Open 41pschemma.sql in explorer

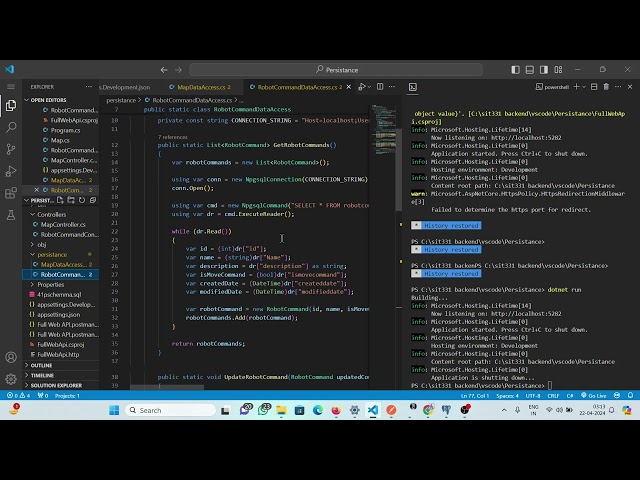point(60,294)
